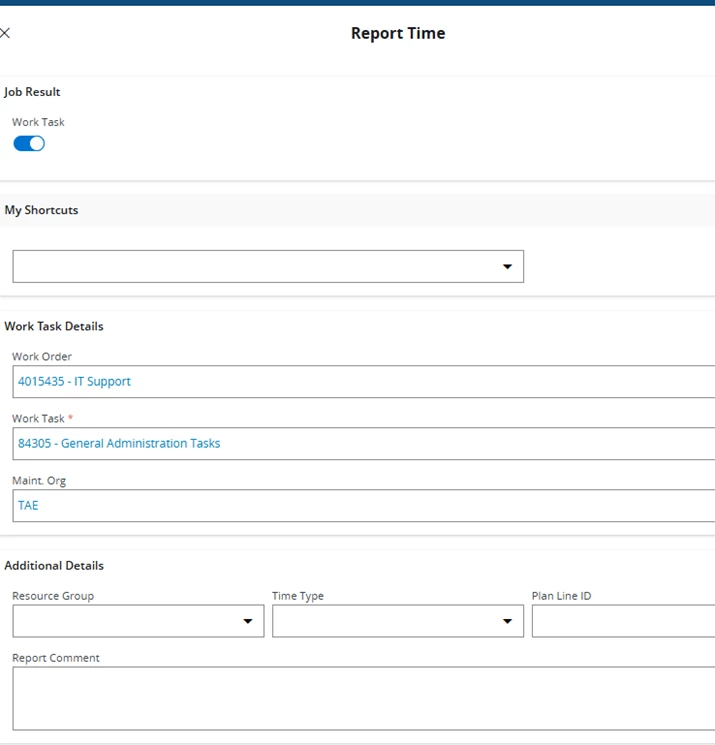
Task: Open the Resource Group dropdown arrow
Action: click(x=248, y=621)
